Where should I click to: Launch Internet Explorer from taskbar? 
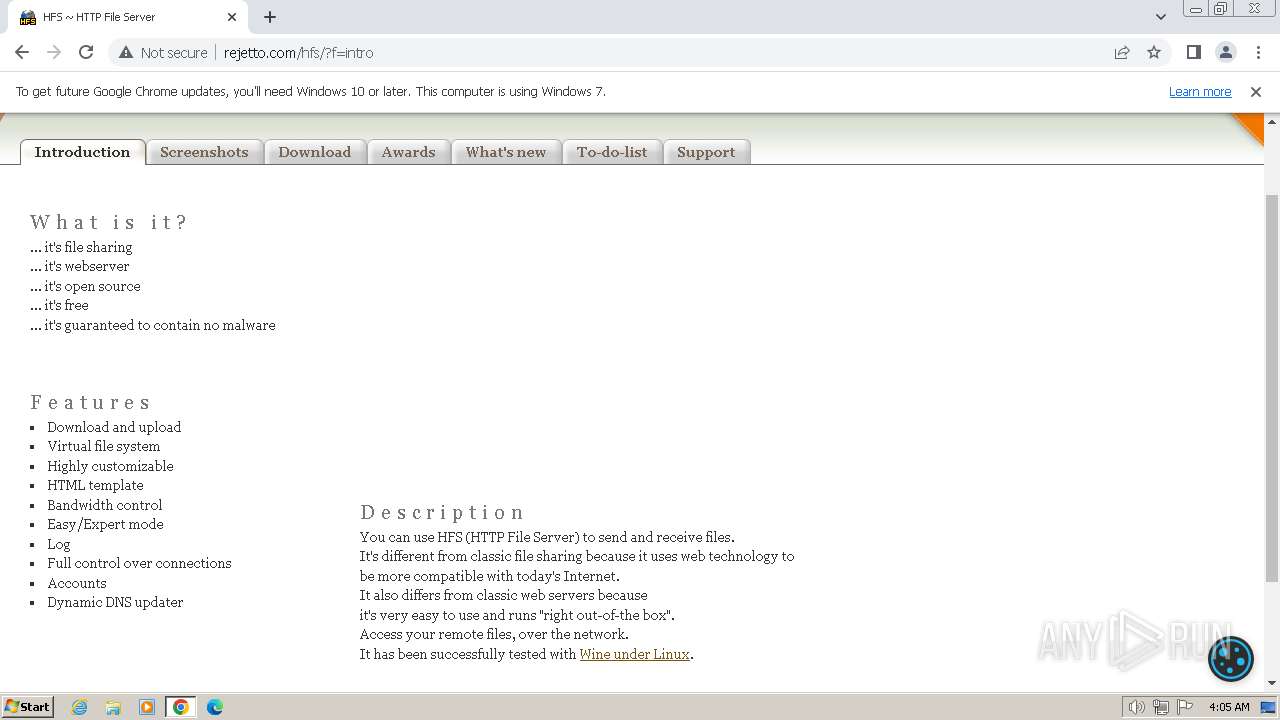click(x=80, y=707)
